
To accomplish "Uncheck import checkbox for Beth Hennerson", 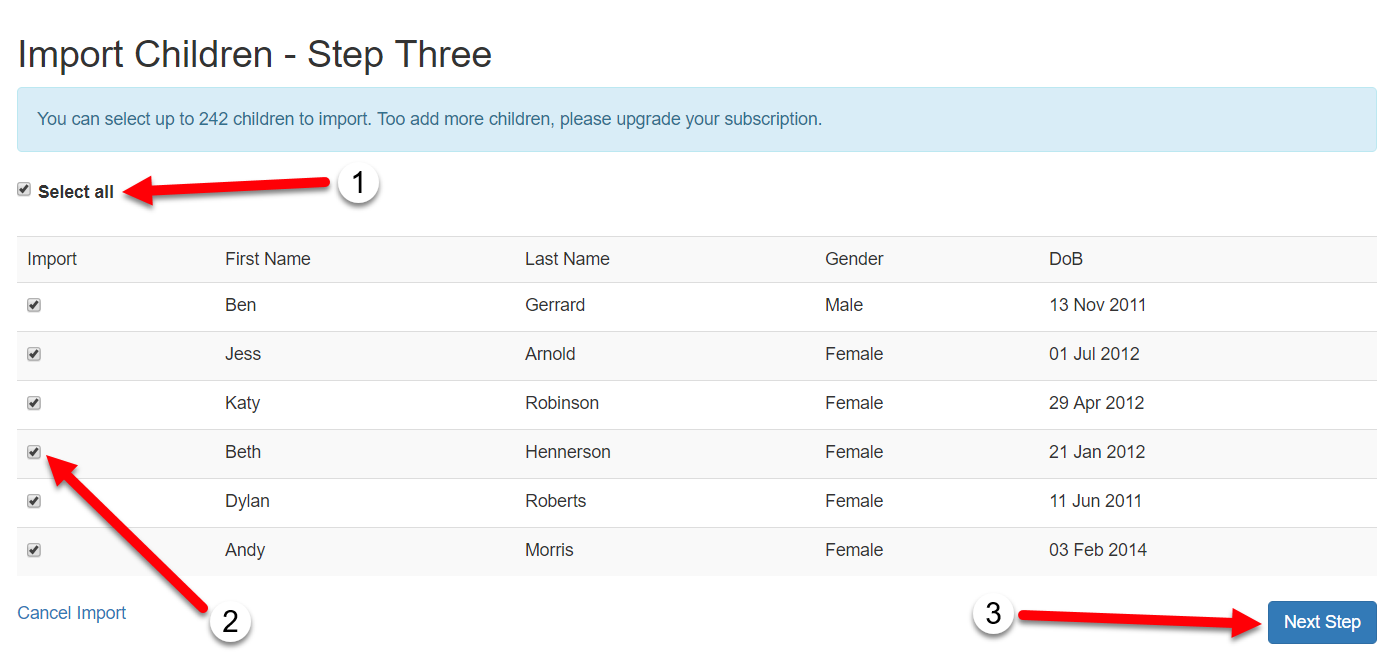I will pyautogui.click(x=34, y=452).
